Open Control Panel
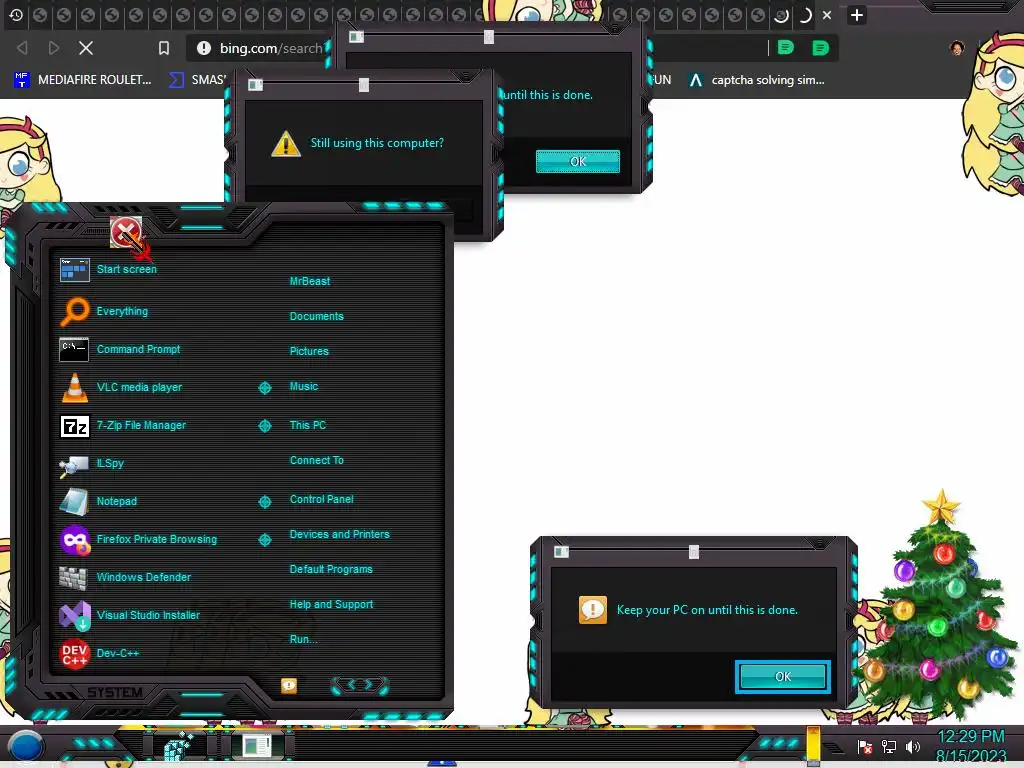 (x=321, y=499)
